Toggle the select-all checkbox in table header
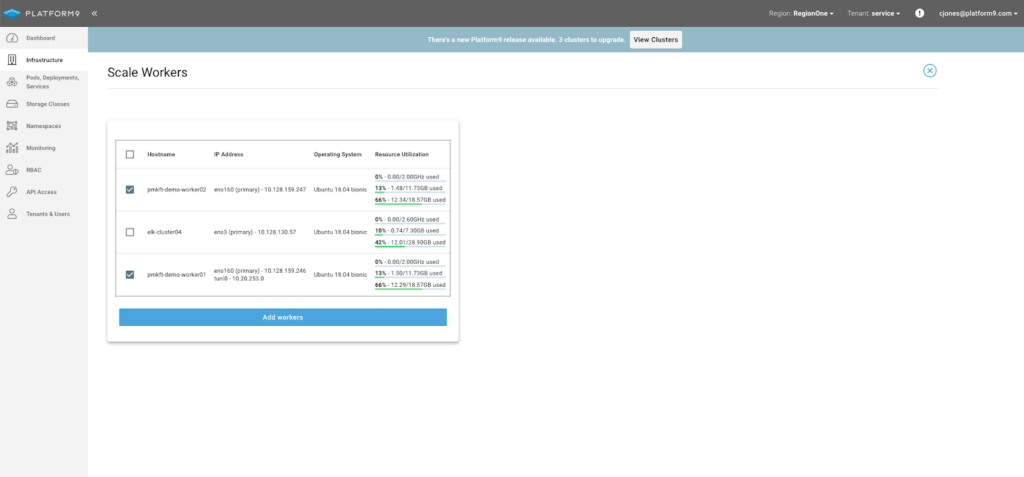Image resolution: width=1024 pixels, height=477 pixels. tap(130, 154)
